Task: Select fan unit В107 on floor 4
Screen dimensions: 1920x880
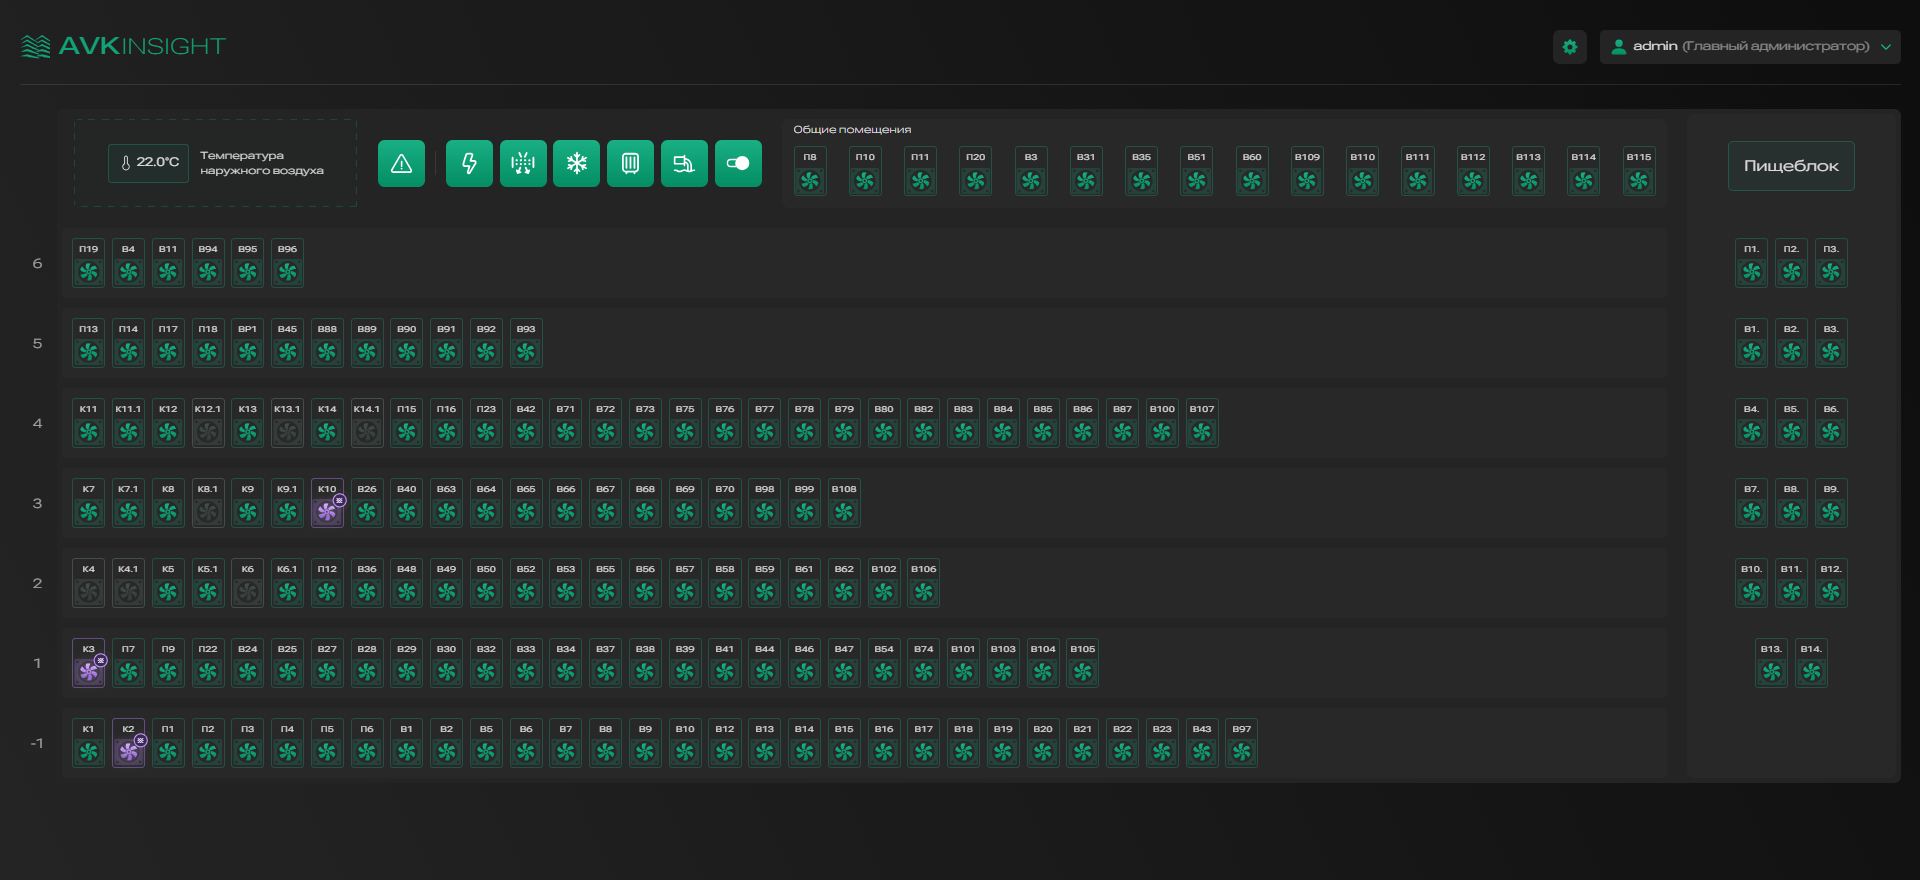Action: (1202, 423)
